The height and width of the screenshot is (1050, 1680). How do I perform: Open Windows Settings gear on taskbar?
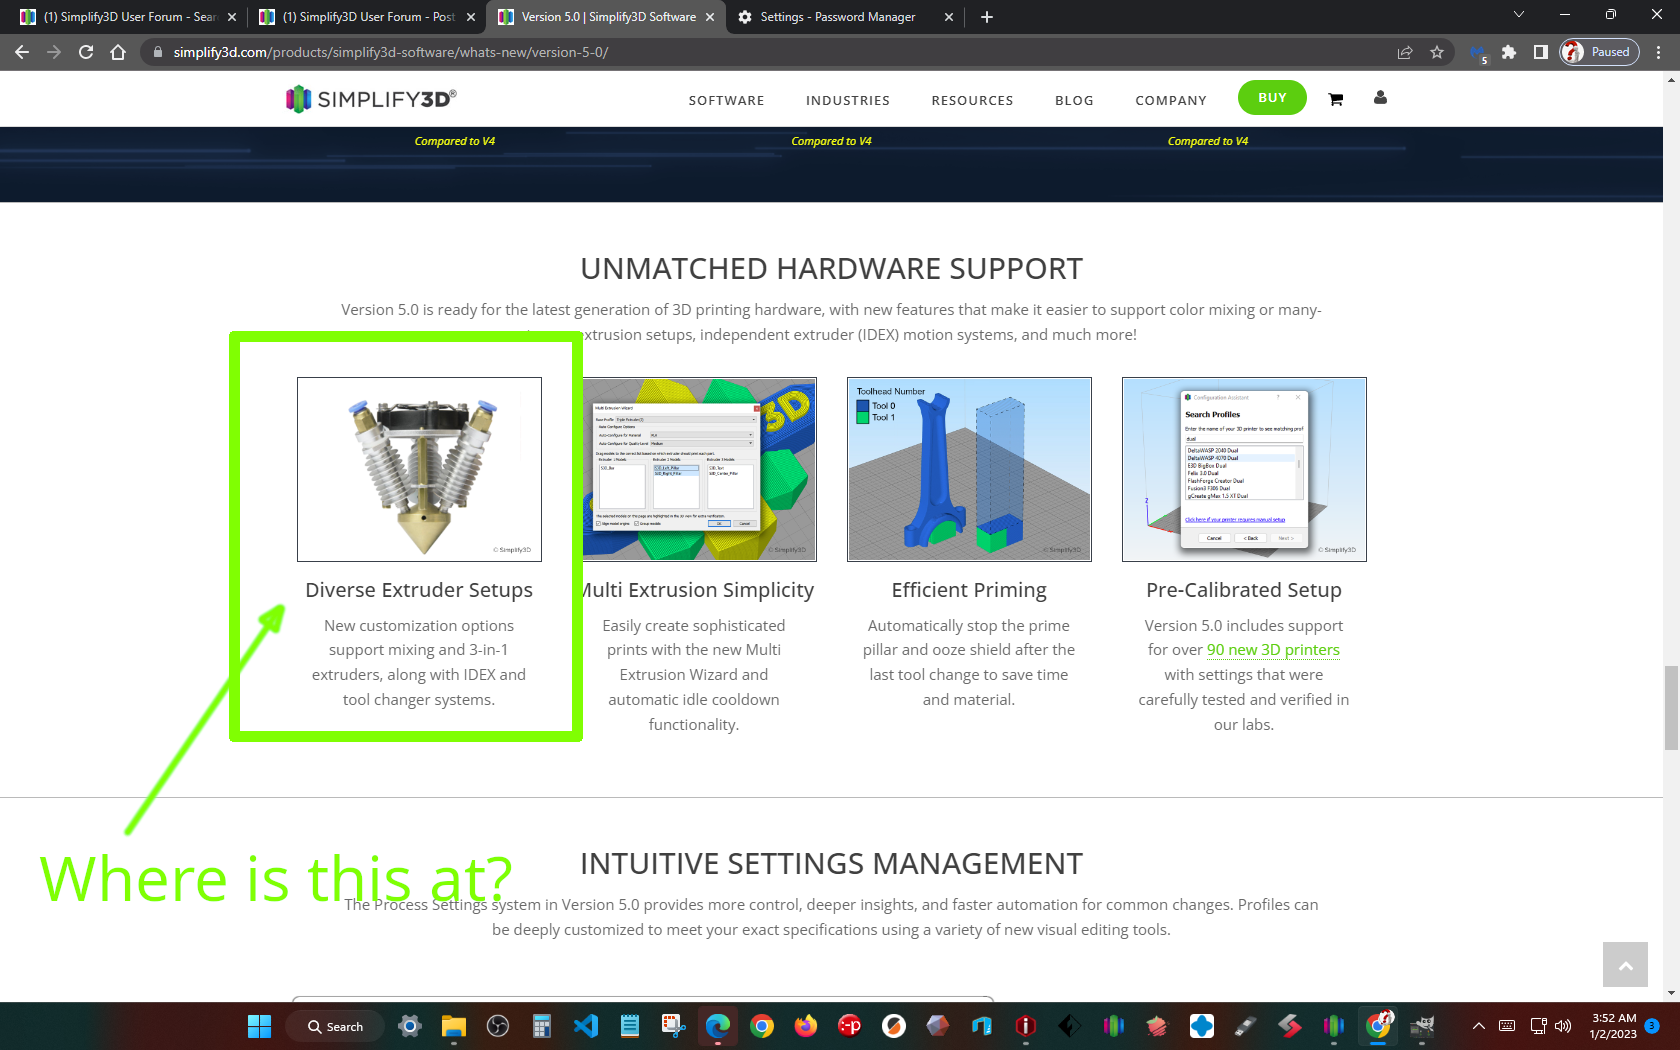click(410, 1026)
